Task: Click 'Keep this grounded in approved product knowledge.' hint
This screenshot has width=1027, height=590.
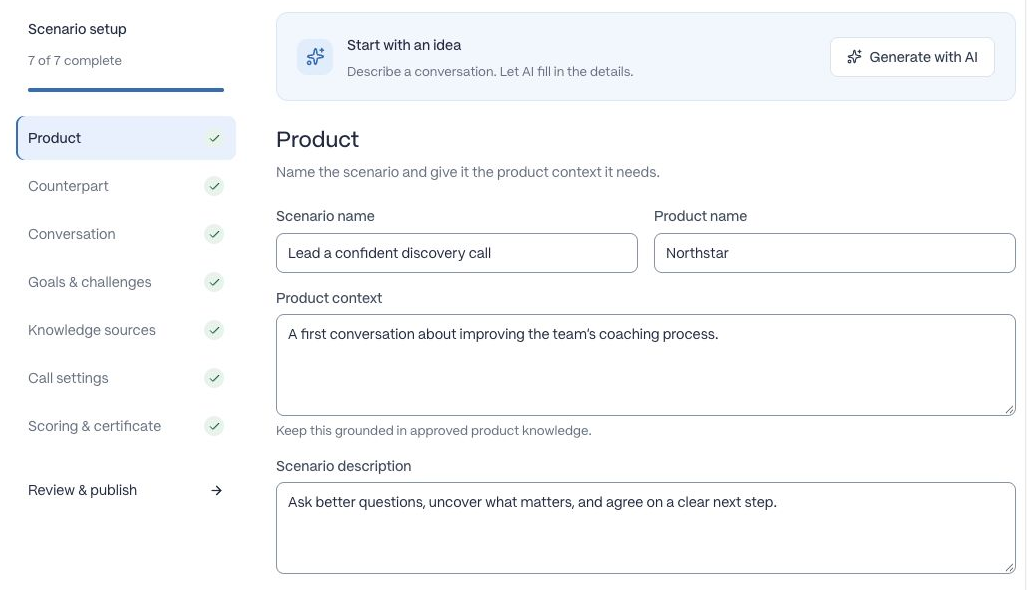Action: (434, 430)
